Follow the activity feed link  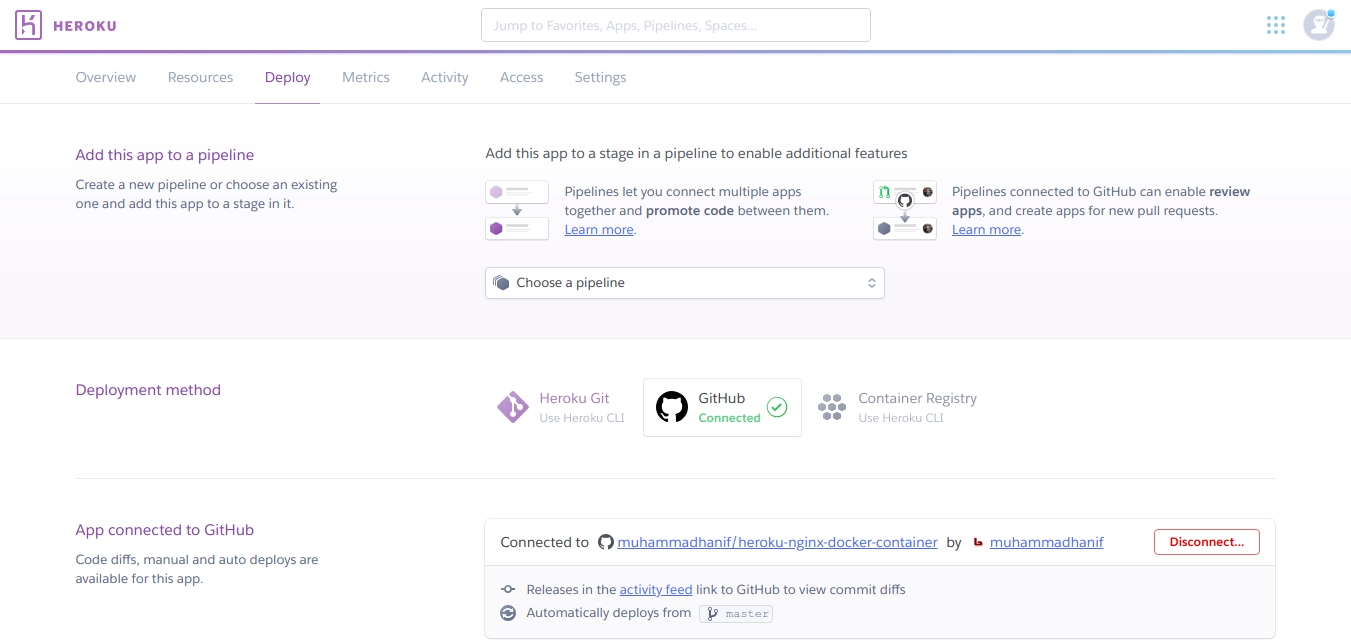656,590
